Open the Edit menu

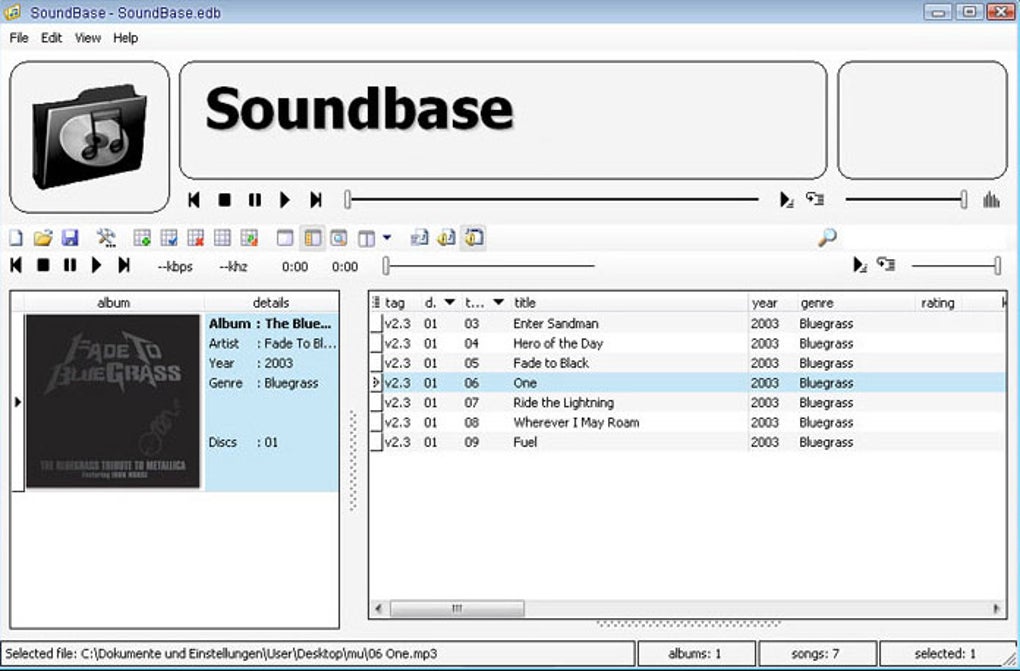[50, 38]
